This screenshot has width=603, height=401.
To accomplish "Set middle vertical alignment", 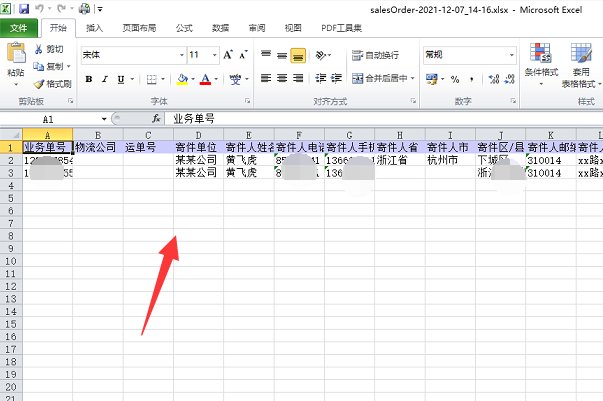I will [282, 55].
